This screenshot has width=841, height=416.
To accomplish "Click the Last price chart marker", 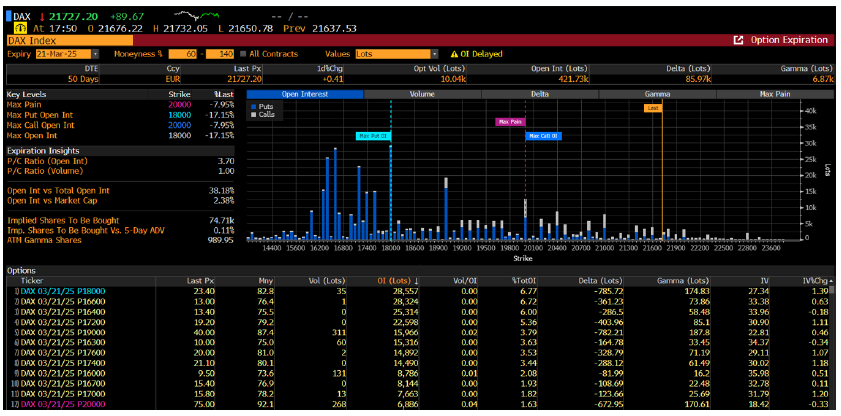I will coord(653,108).
